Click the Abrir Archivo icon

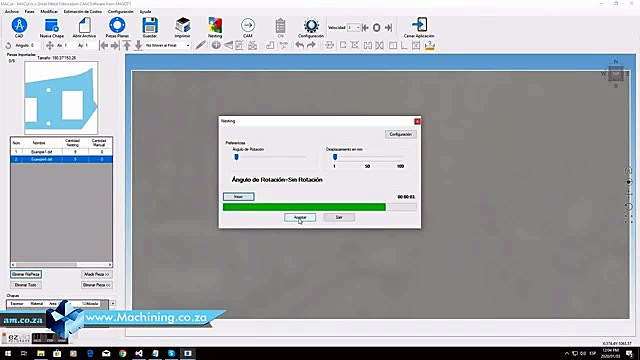[84, 26]
